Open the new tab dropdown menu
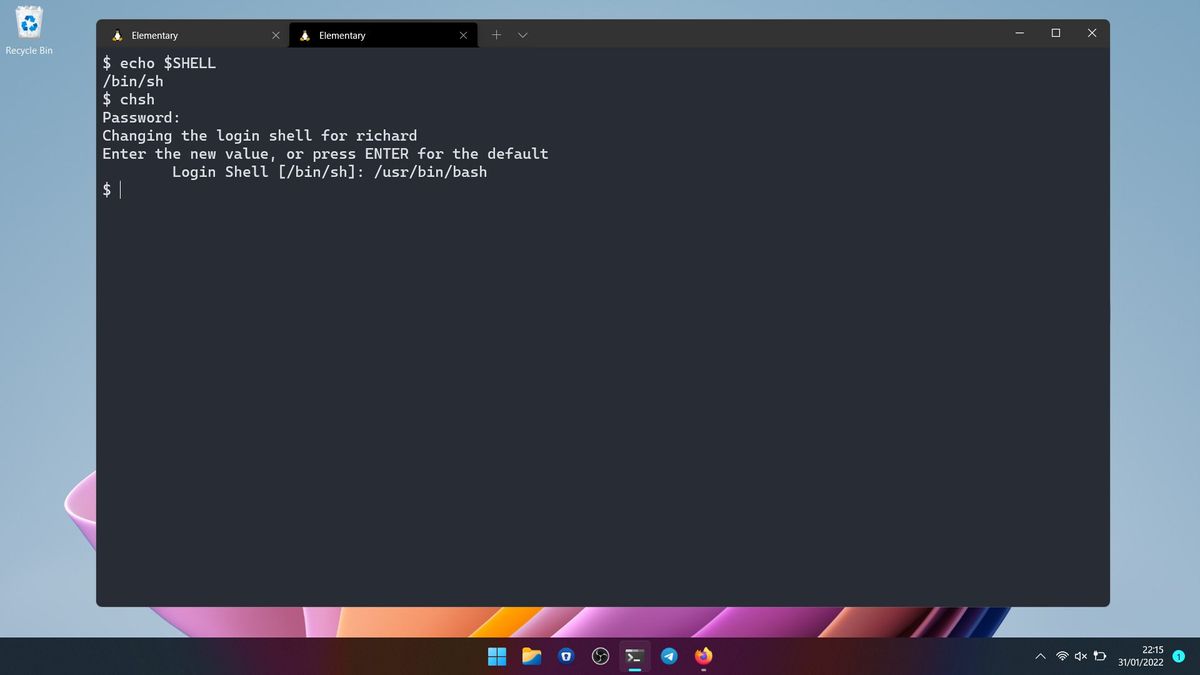 pos(523,34)
